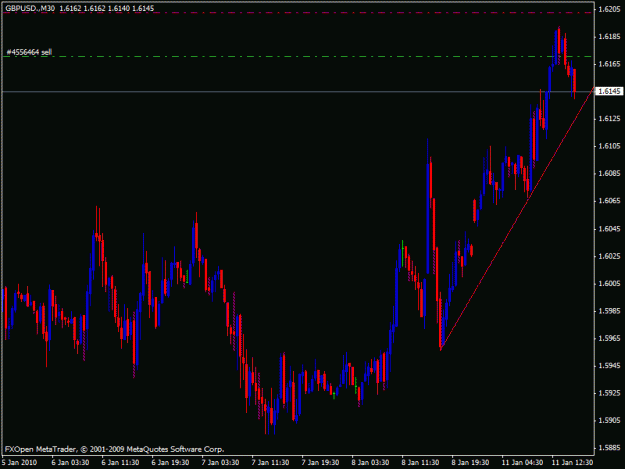Click the 7 Jan 19:30 time label
Screen dimensions: 625x469
pyautogui.click(x=320, y=463)
